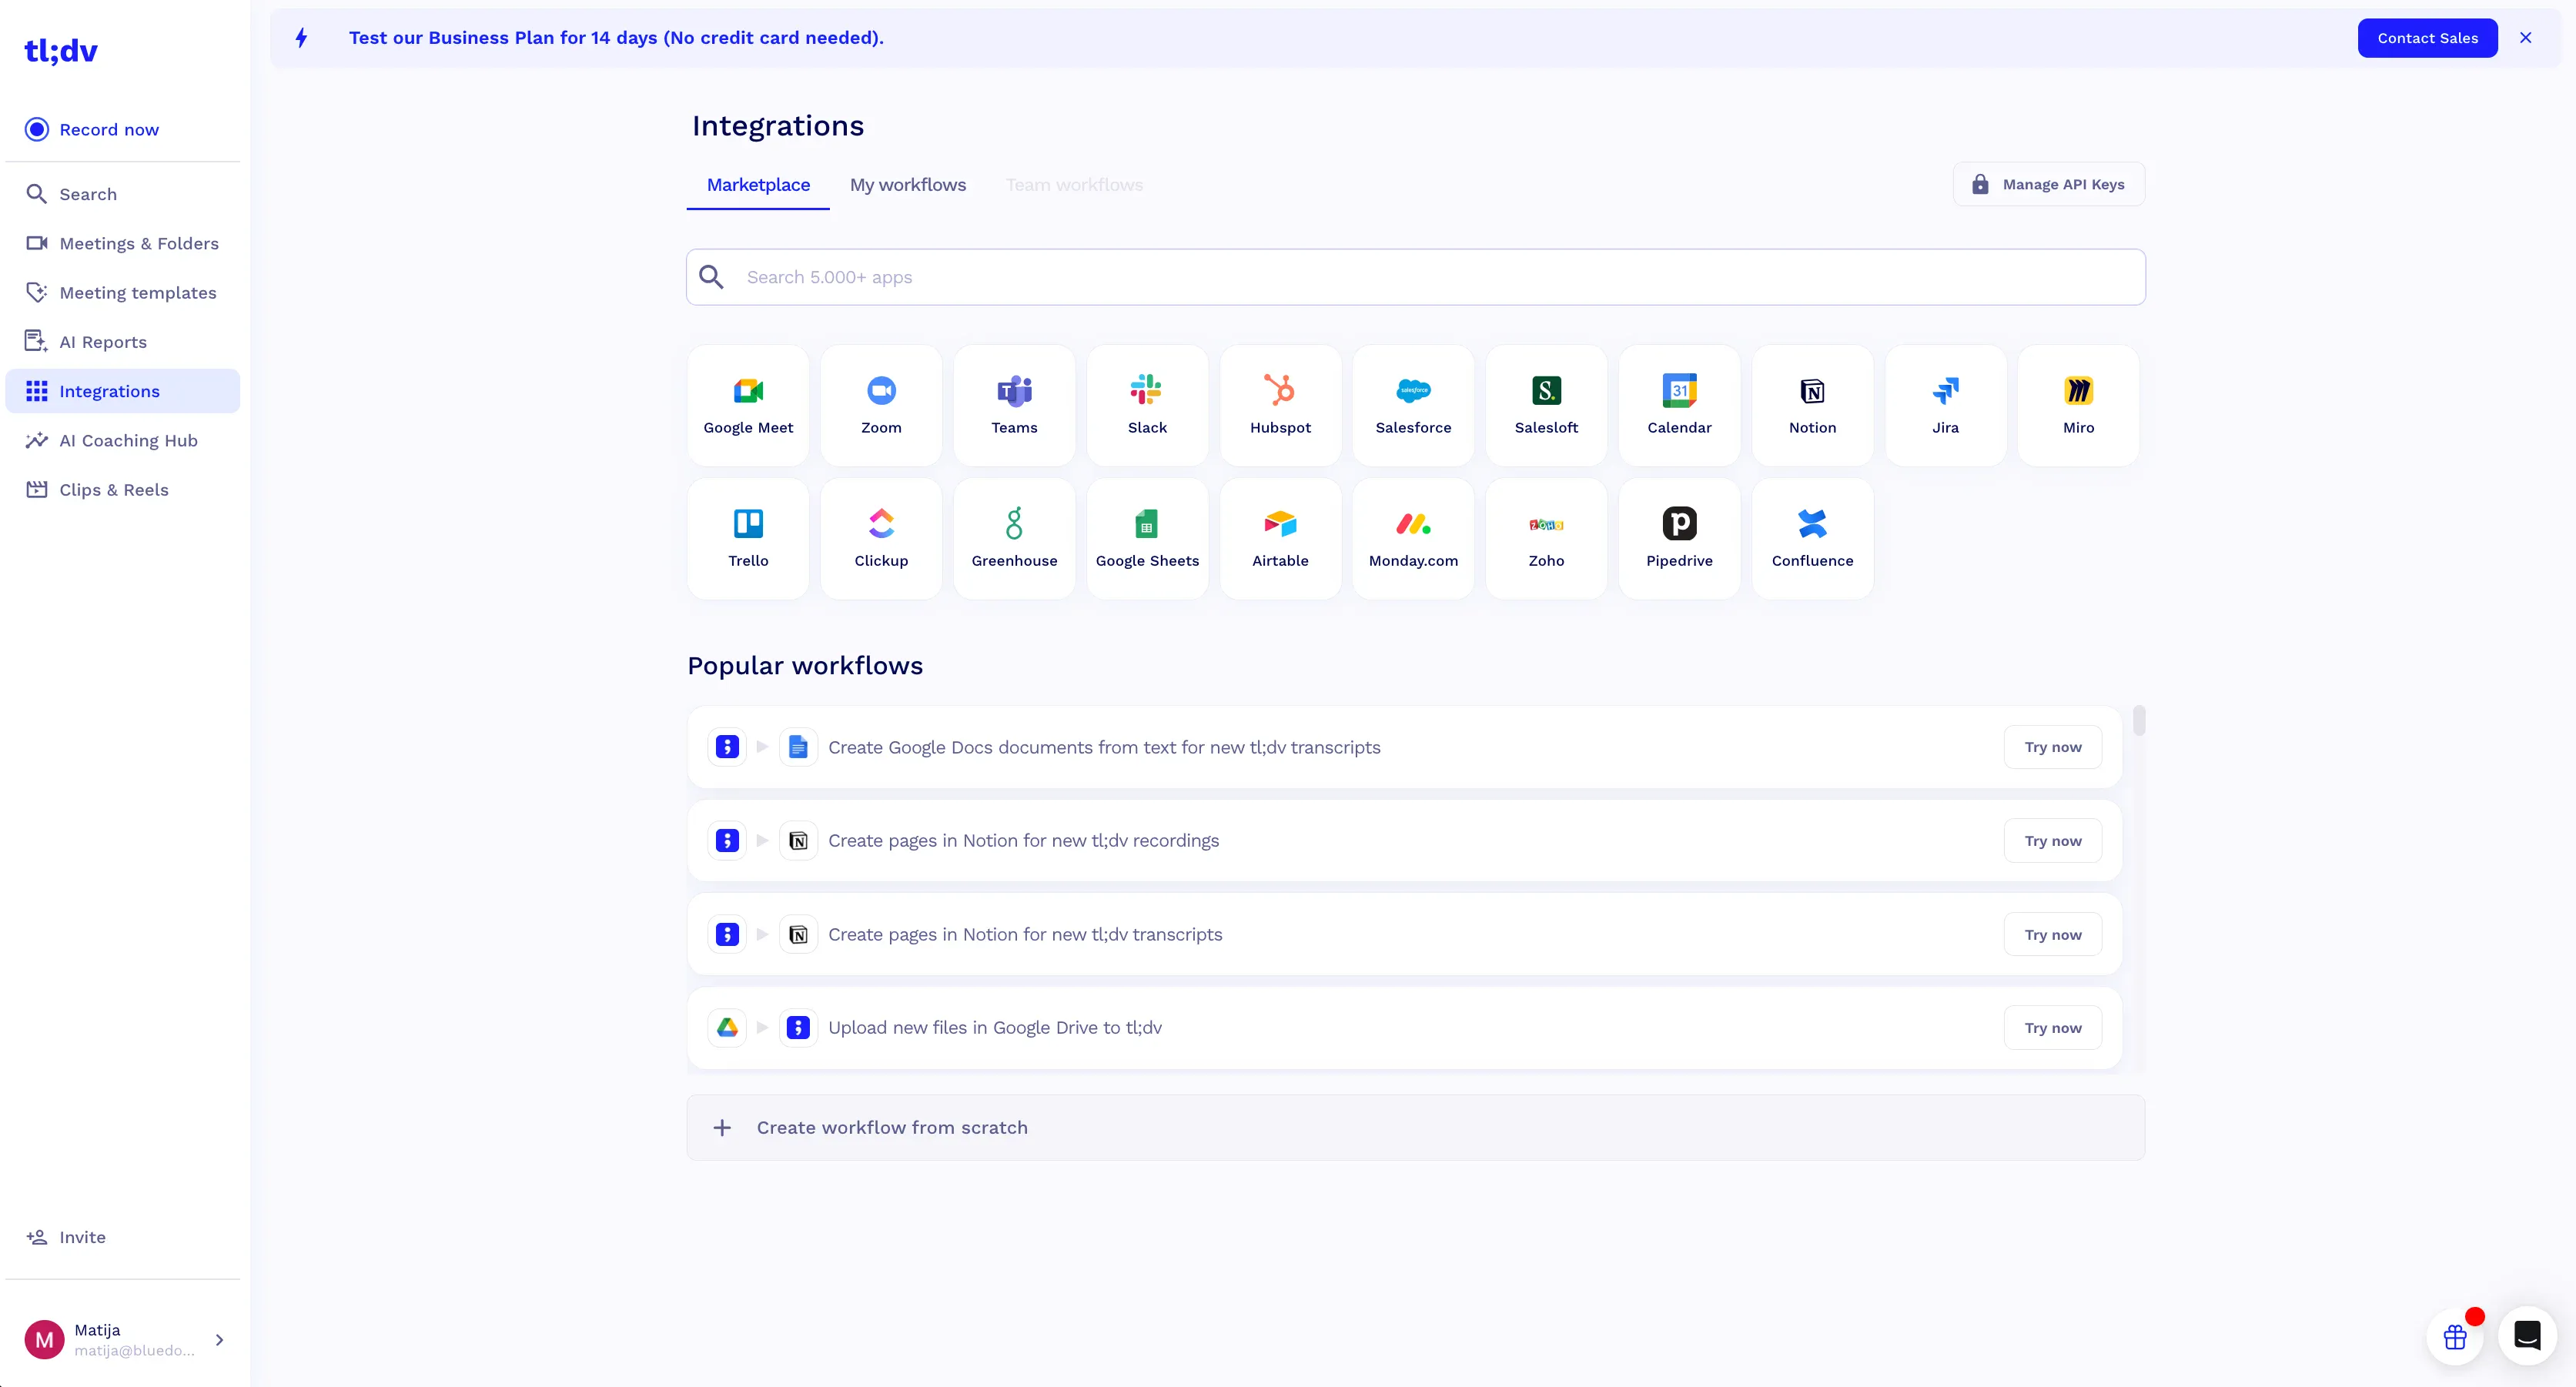The image size is (2576, 1387).
Task: Select the Microsoft Teams integration
Action: [1014, 405]
